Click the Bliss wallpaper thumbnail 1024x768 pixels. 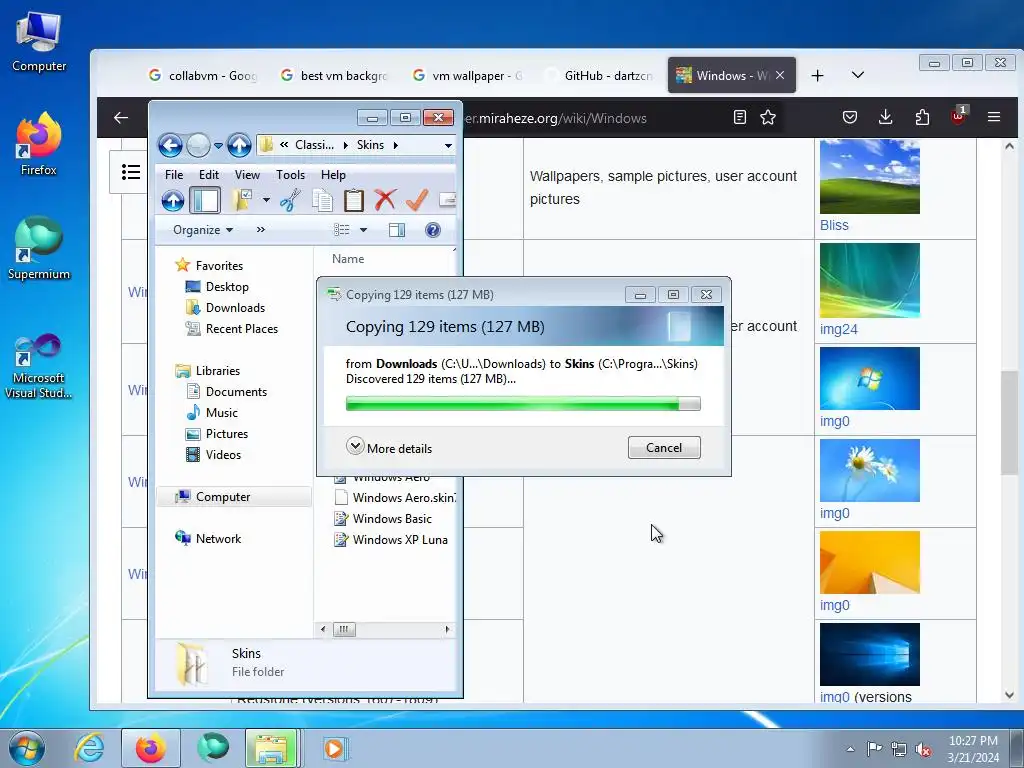pyautogui.click(x=870, y=177)
